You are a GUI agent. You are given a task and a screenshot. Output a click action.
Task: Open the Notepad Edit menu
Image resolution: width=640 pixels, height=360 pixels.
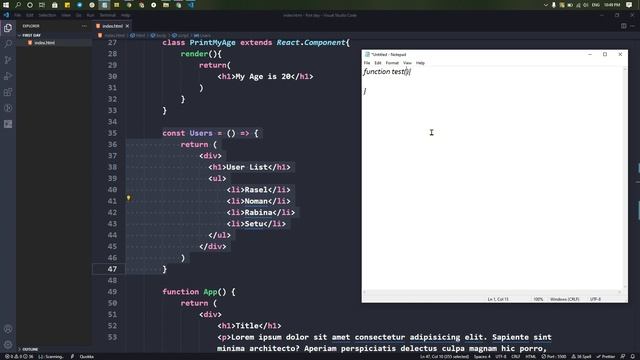(378, 63)
